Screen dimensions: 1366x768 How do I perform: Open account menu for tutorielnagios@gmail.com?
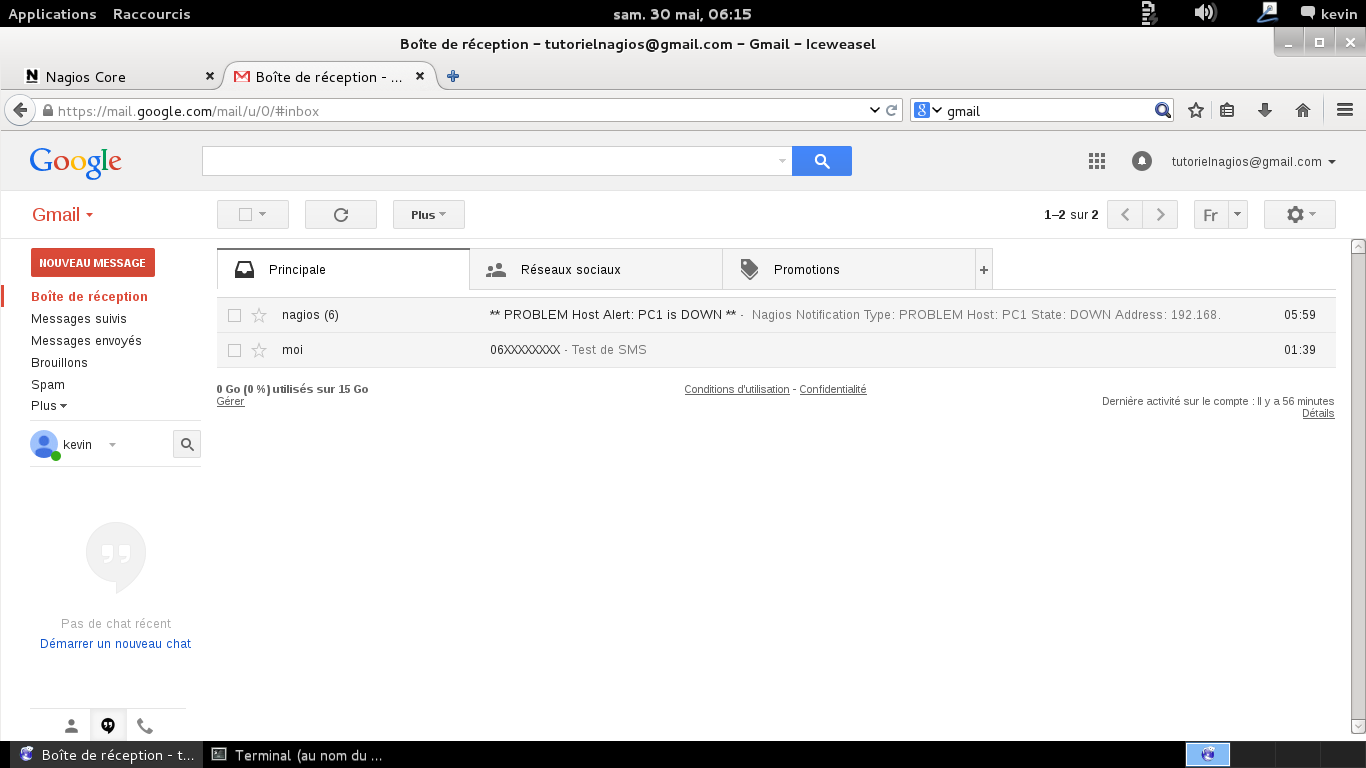1254,161
